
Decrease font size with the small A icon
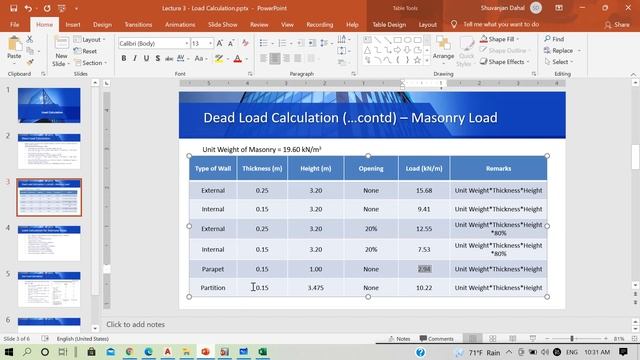click(x=231, y=43)
